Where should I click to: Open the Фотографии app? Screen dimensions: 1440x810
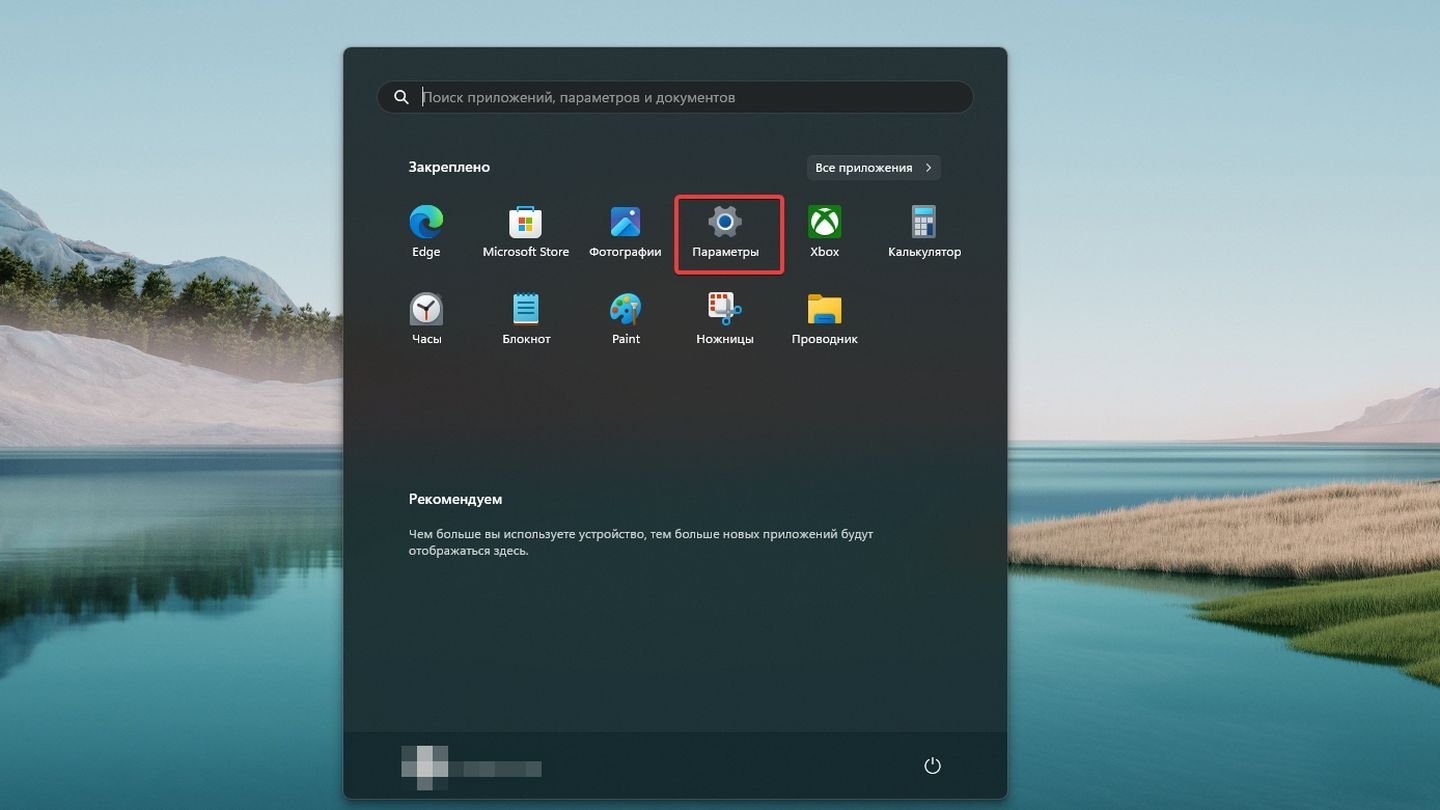point(625,233)
